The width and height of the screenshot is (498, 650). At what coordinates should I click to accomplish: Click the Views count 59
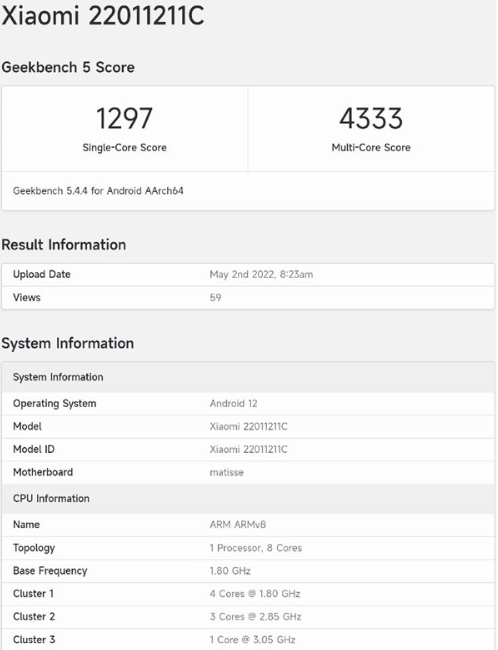[x=215, y=298]
